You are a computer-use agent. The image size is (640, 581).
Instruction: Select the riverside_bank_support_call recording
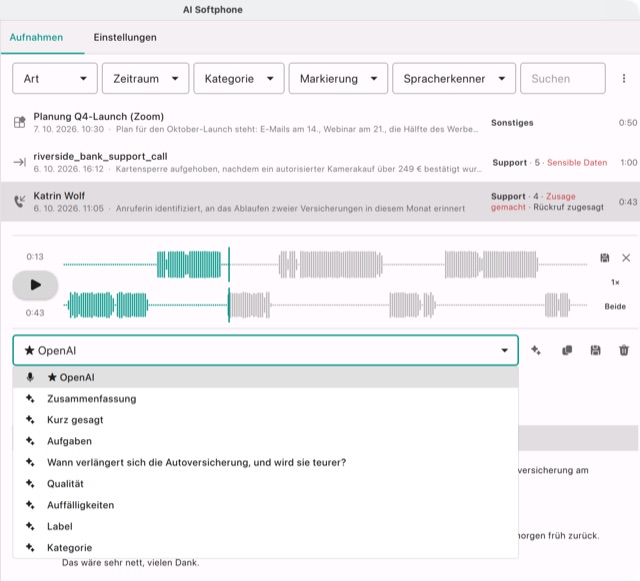320,162
